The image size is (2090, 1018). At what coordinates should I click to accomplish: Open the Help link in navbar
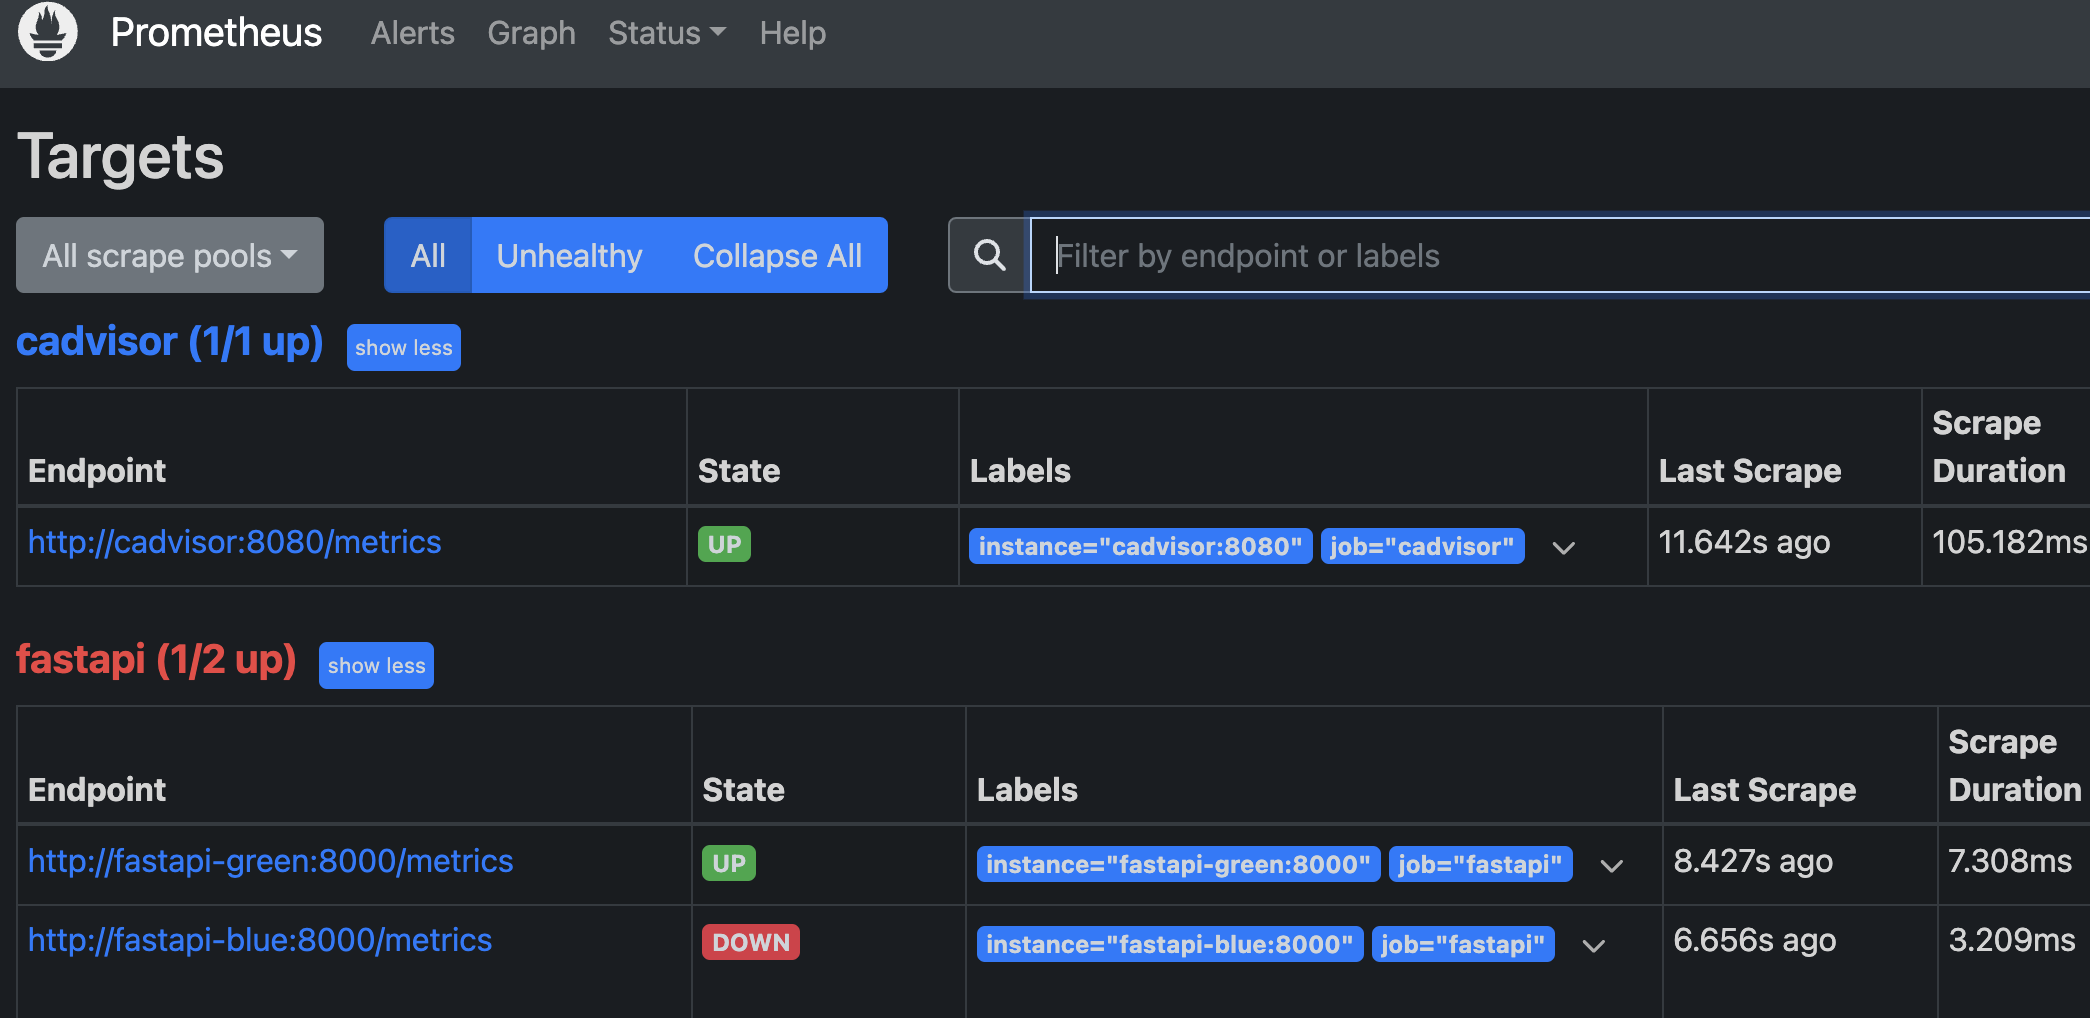click(792, 33)
